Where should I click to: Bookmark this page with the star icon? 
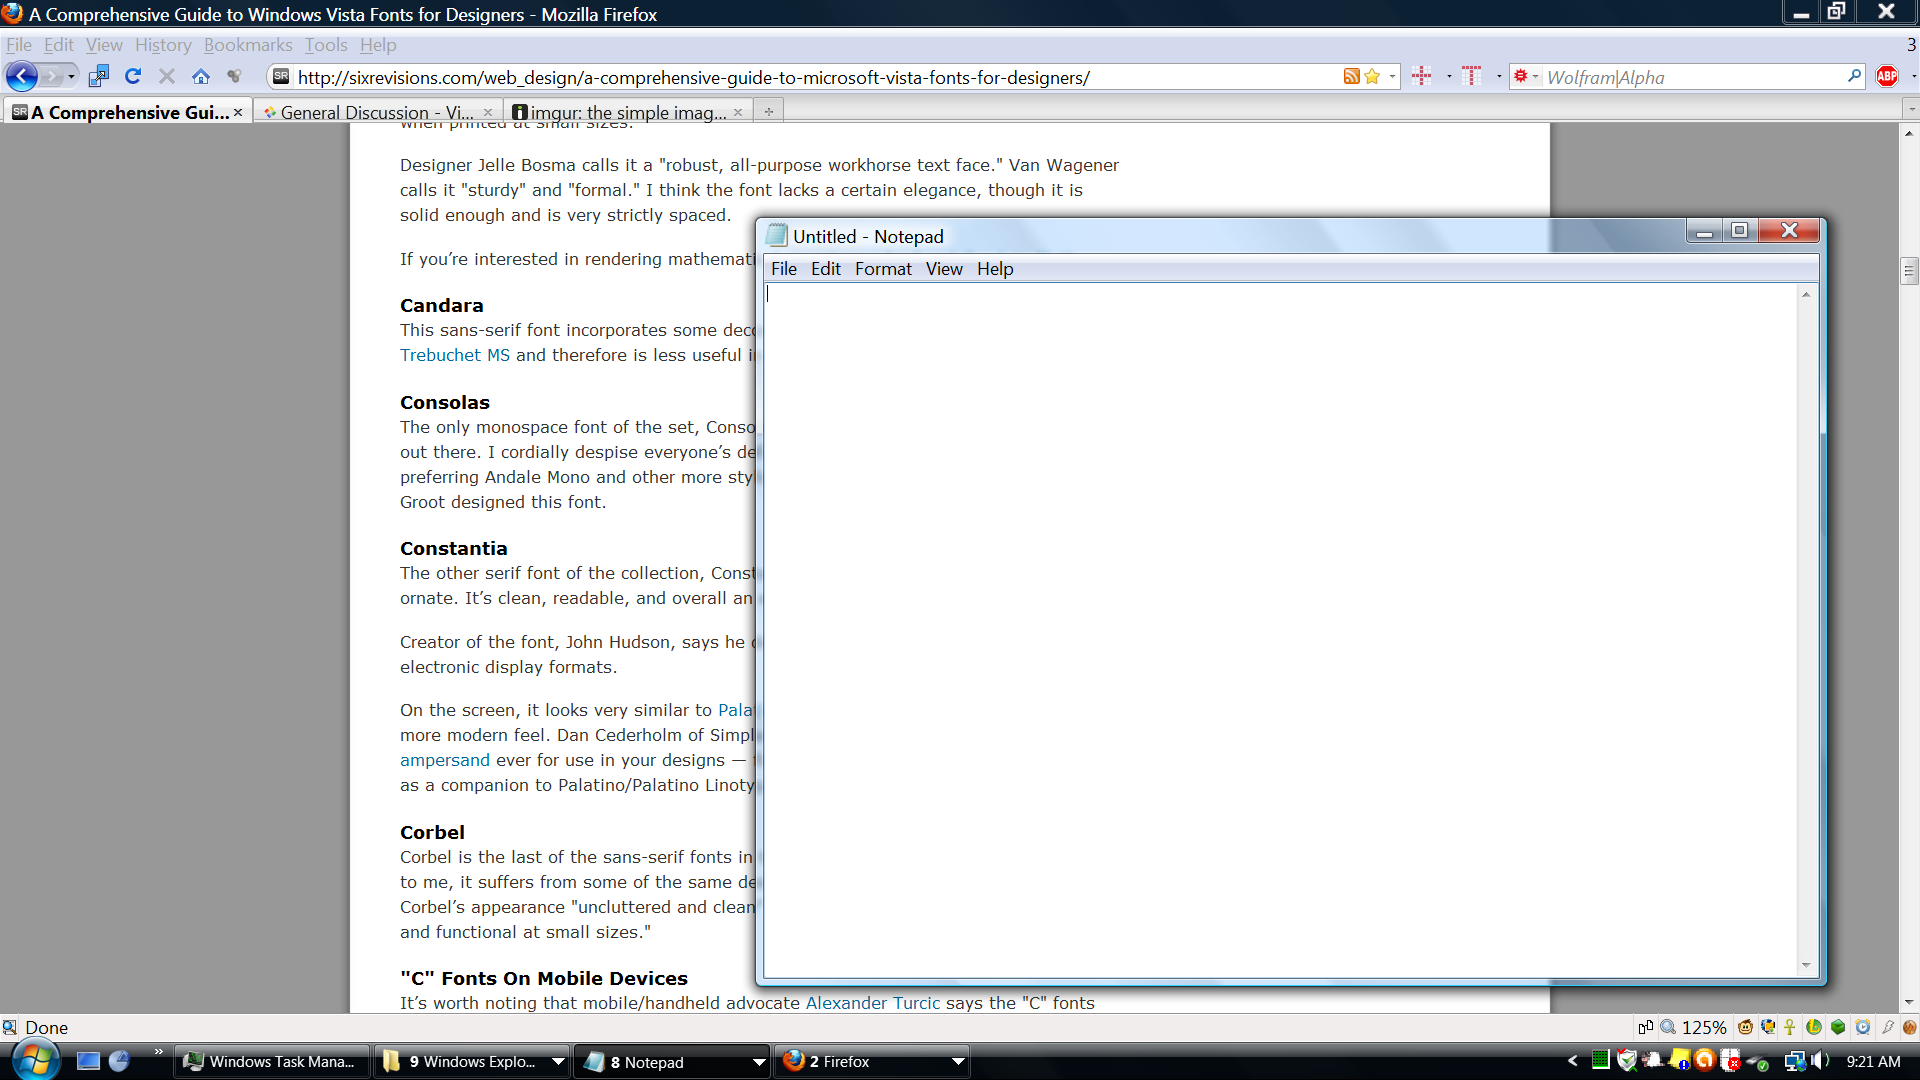click(1372, 77)
